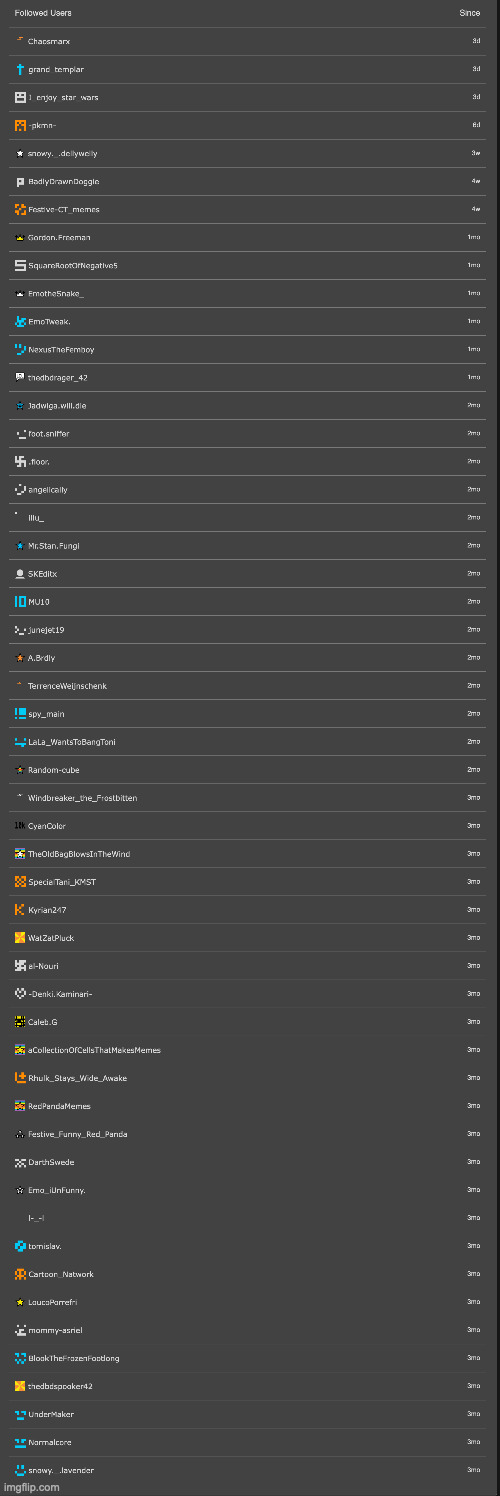Viewport: 500px width, 1496px height.
Task: Click the avatar icon next to I_enjoy_star_wars
Action: (x=20, y=97)
